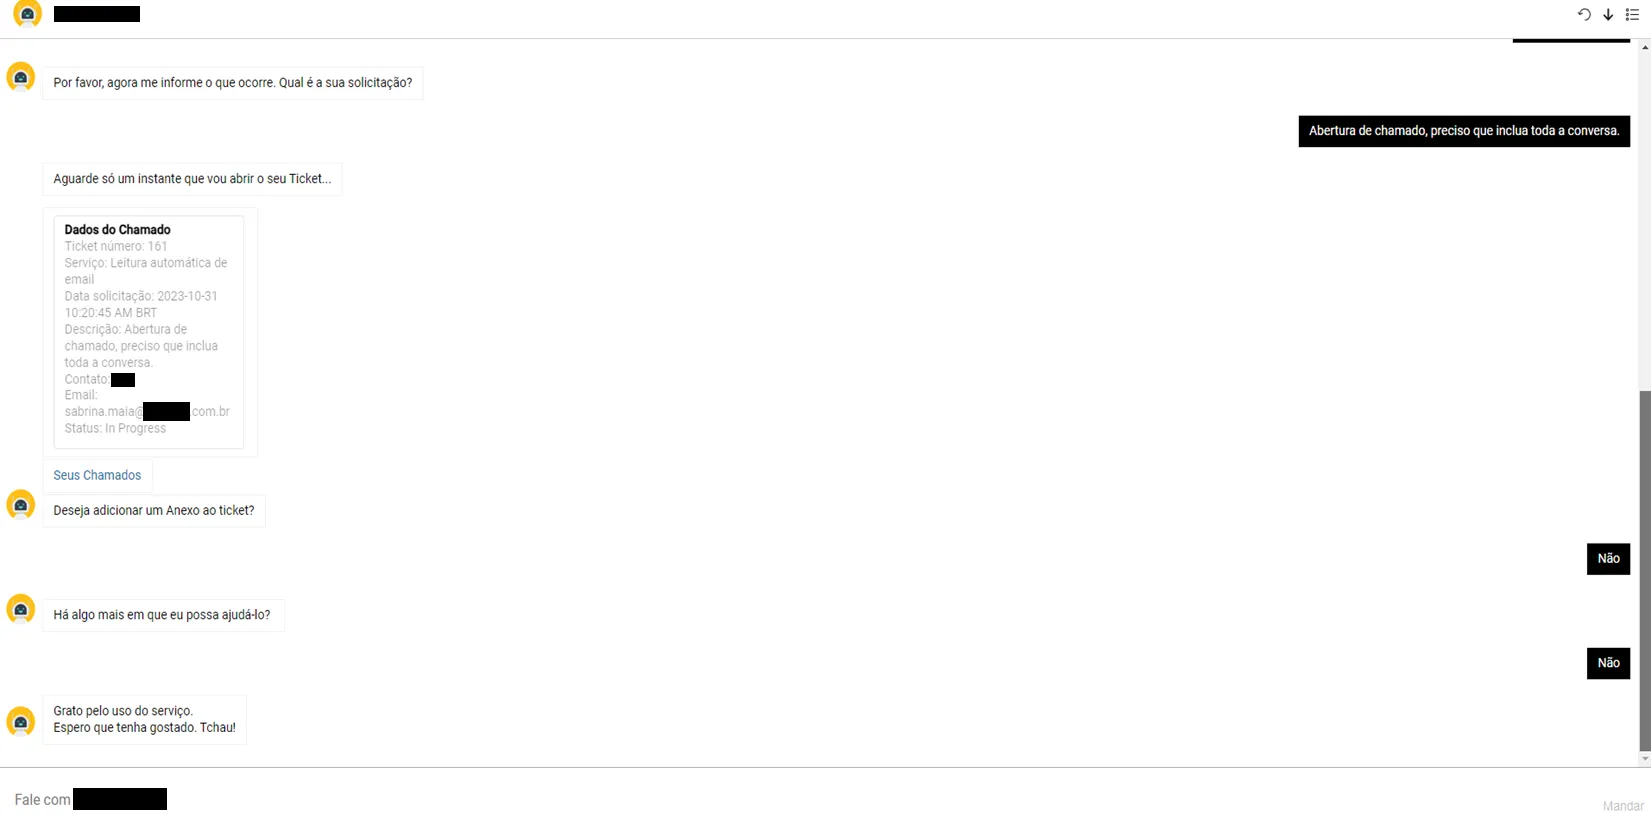Click the last 'Não' reply bubble
Image resolution: width=1651 pixels, height=840 pixels.
point(1608,663)
